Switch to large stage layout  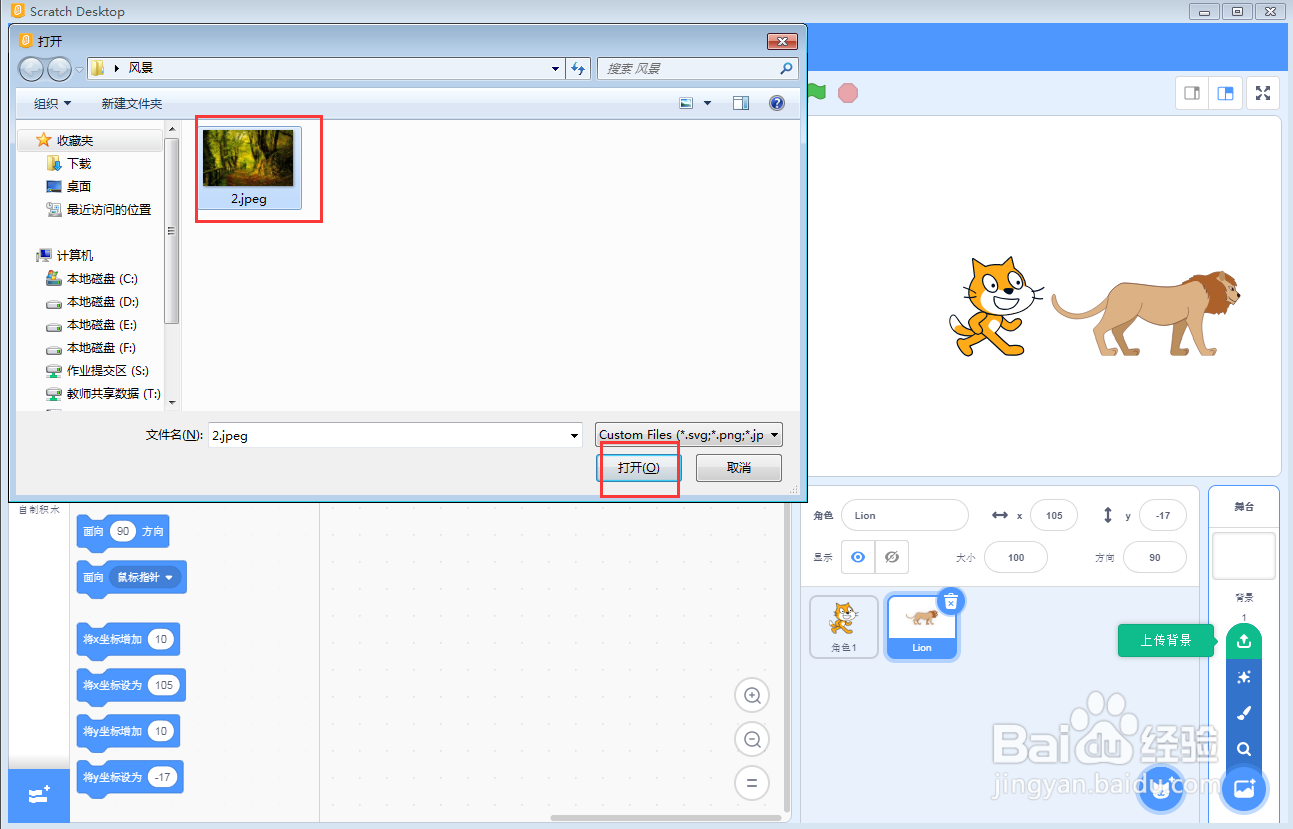pyautogui.click(x=1225, y=93)
